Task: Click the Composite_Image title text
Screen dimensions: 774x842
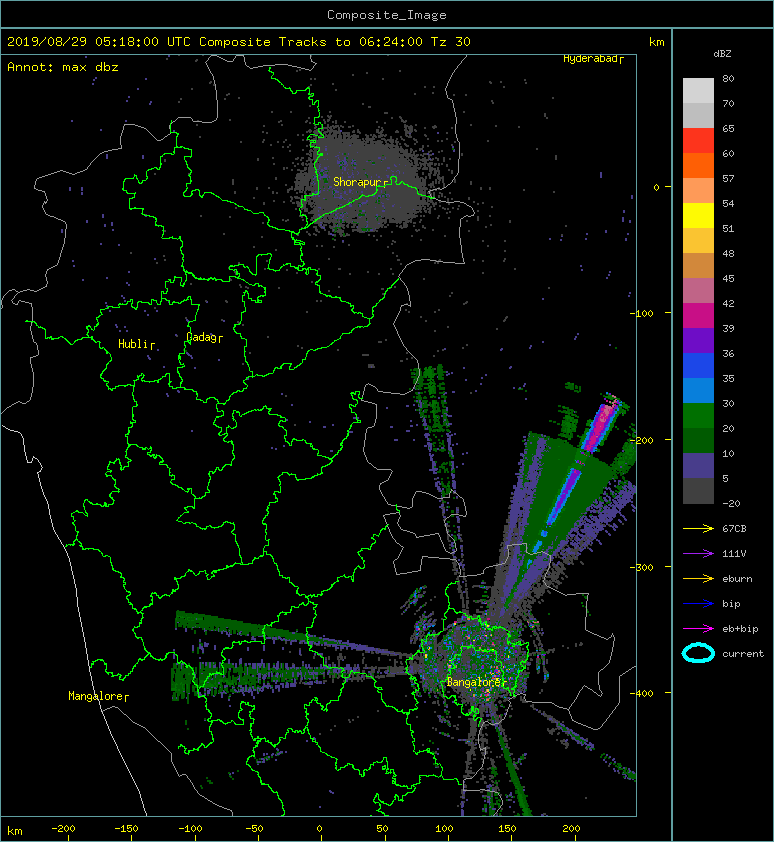Action: 387,14
